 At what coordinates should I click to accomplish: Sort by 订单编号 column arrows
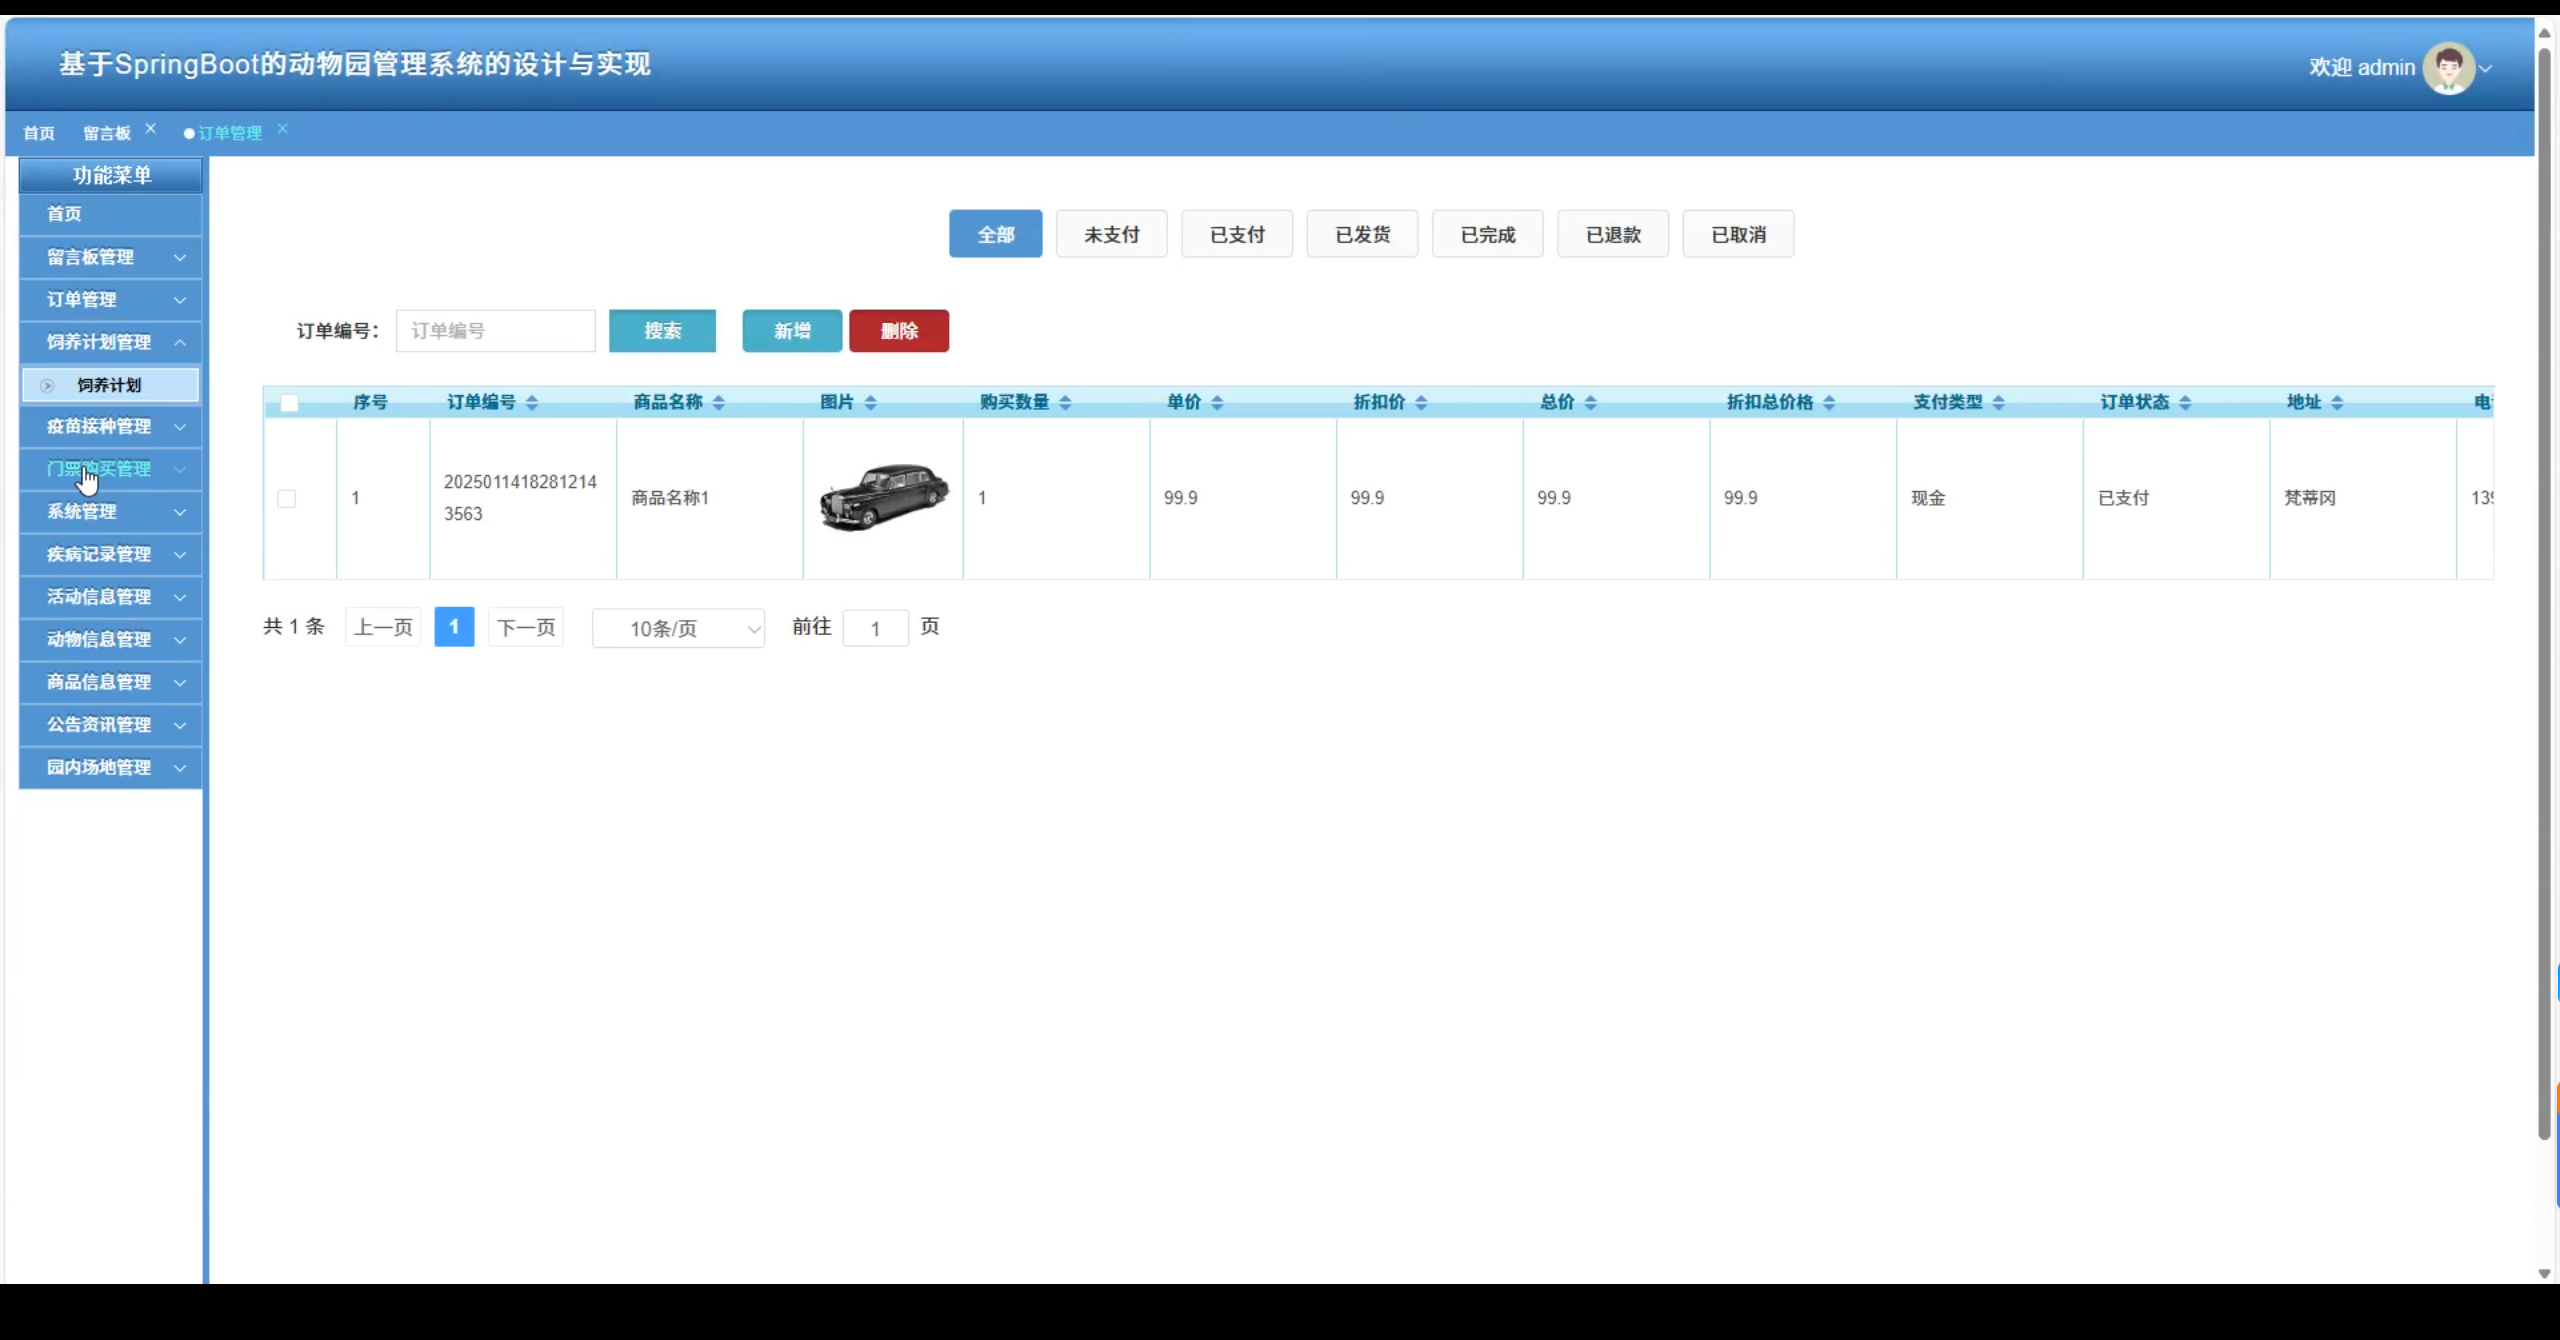tap(532, 403)
